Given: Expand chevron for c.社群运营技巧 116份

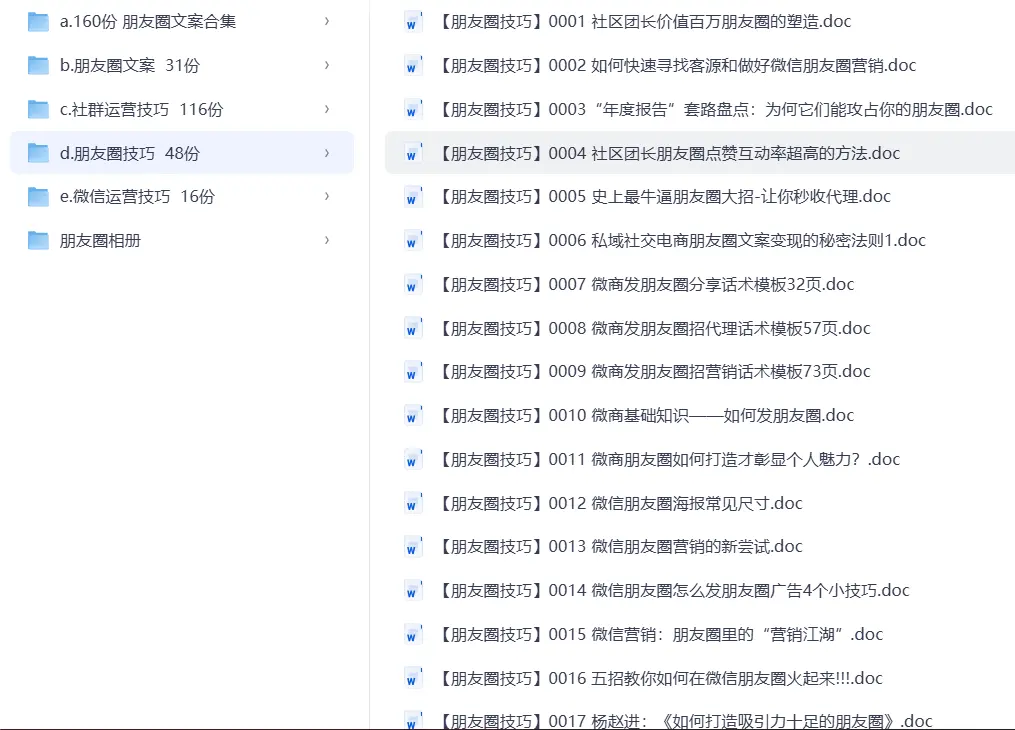Looking at the screenshot, I should [327, 109].
